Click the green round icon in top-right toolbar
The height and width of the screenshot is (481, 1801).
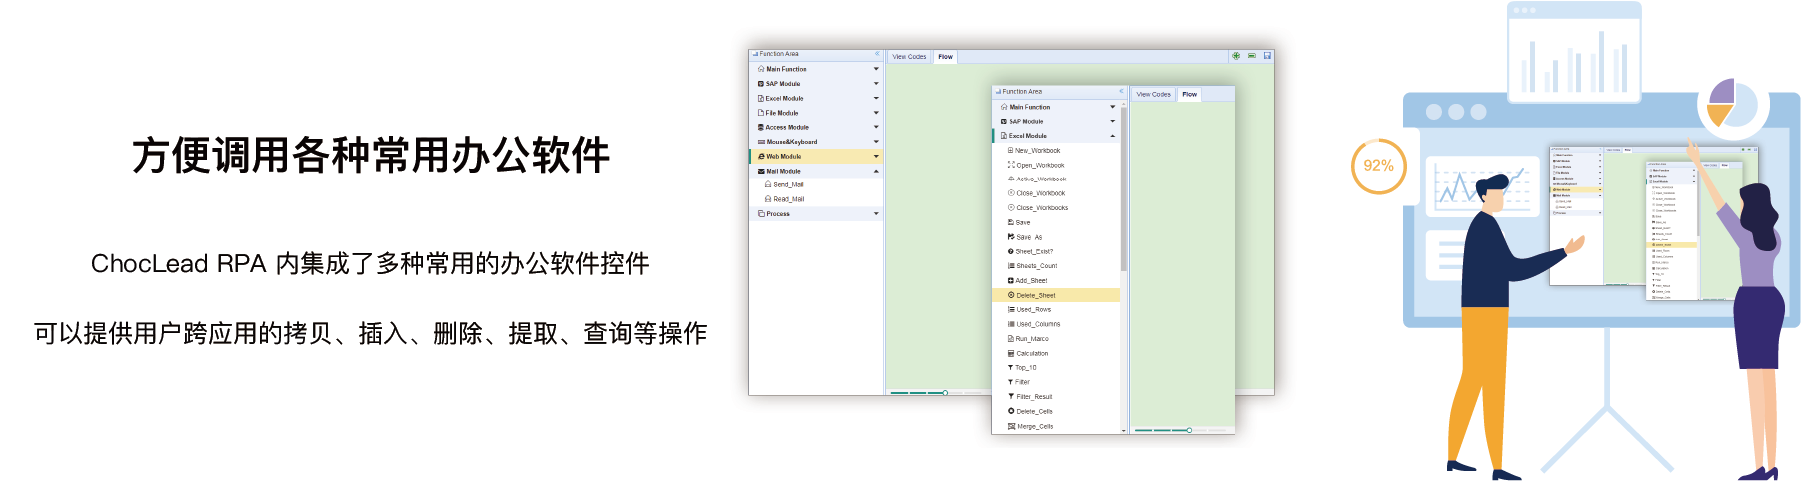pos(1236,56)
